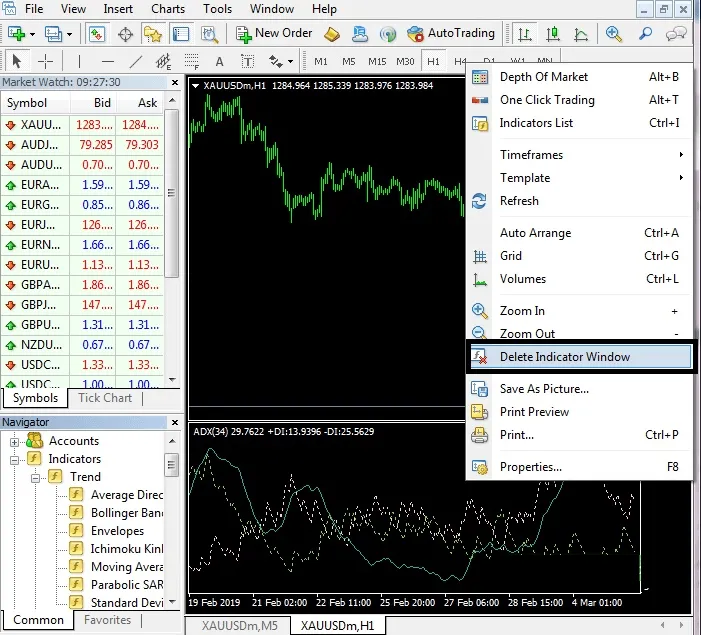
Task: Toggle Grid in context menu
Action: coord(580,256)
